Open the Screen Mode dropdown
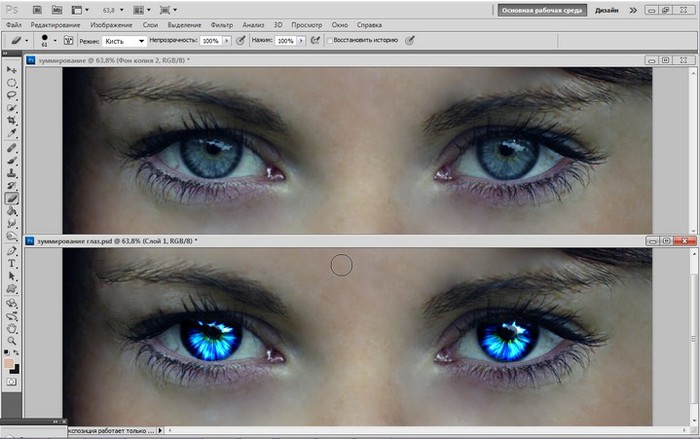The image size is (700, 439). (168, 10)
